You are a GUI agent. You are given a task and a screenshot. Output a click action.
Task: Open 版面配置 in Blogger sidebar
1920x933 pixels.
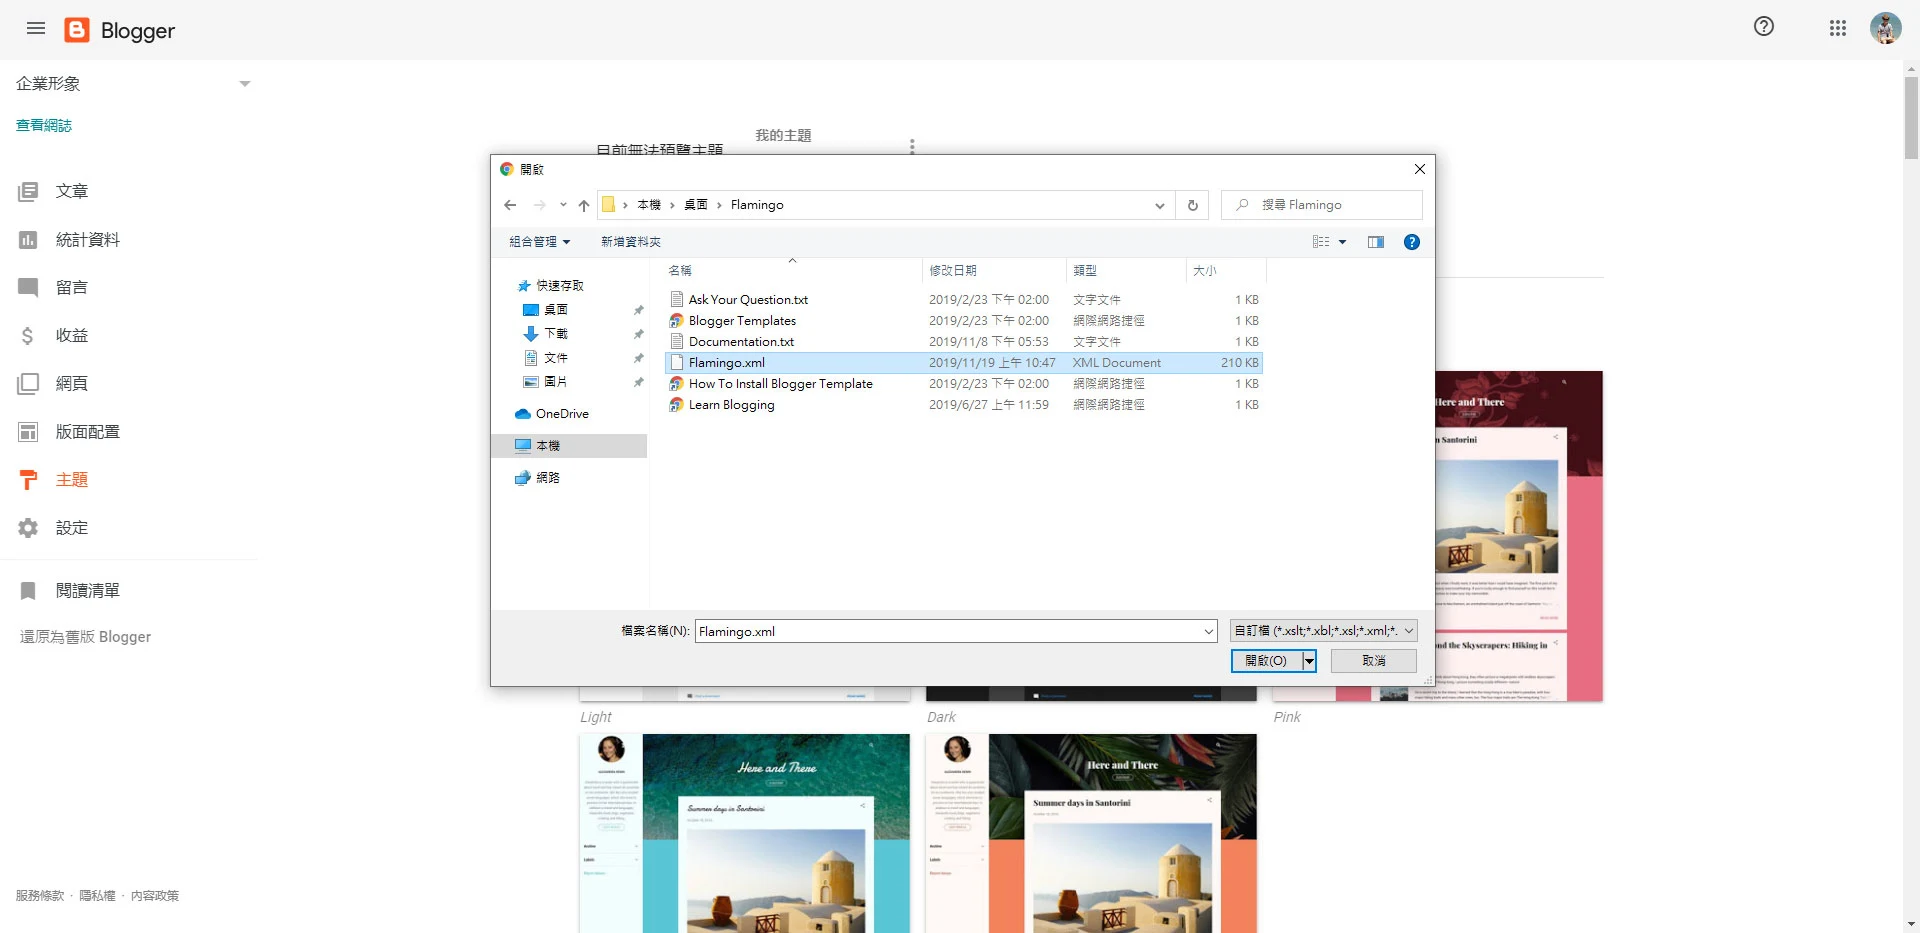88,432
